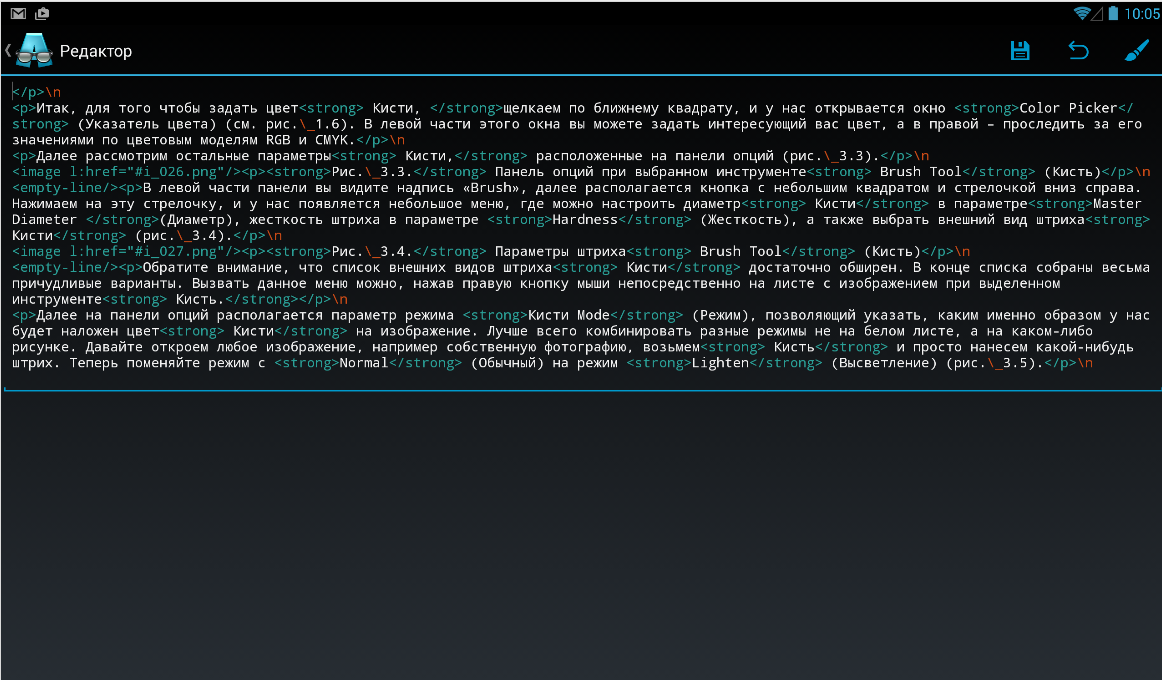Click the text Кисти Mode

(568, 316)
